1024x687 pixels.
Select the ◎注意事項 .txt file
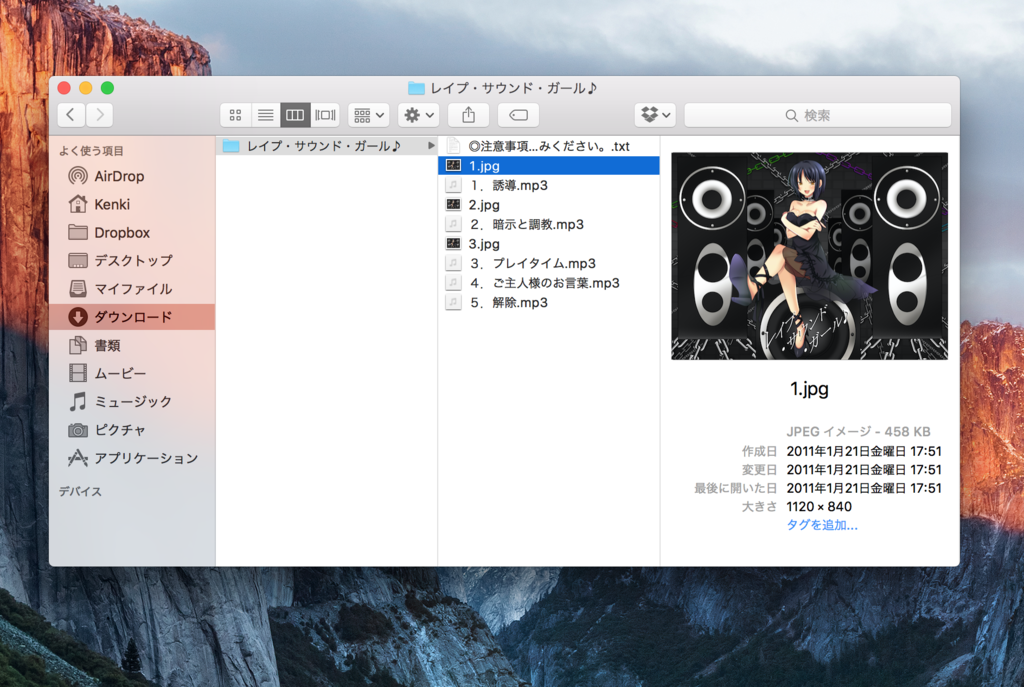[549, 146]
